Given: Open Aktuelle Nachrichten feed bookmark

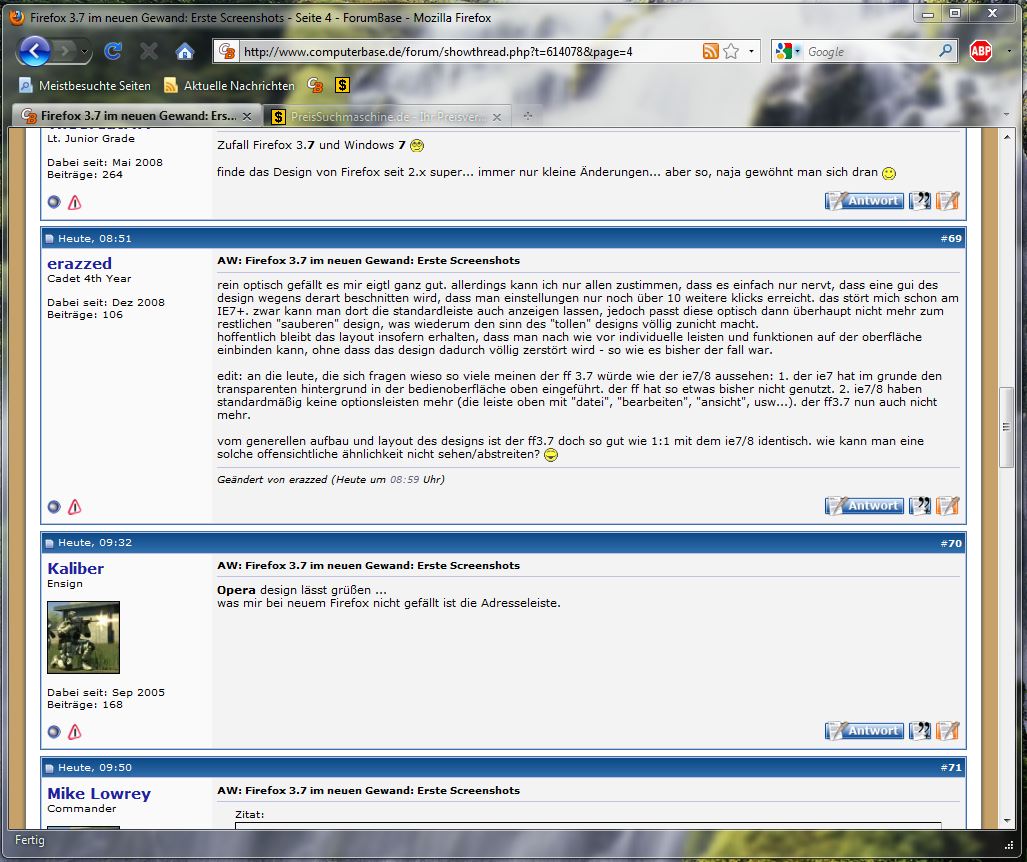Looking at the screenshot, I should (x=229, y=85).
